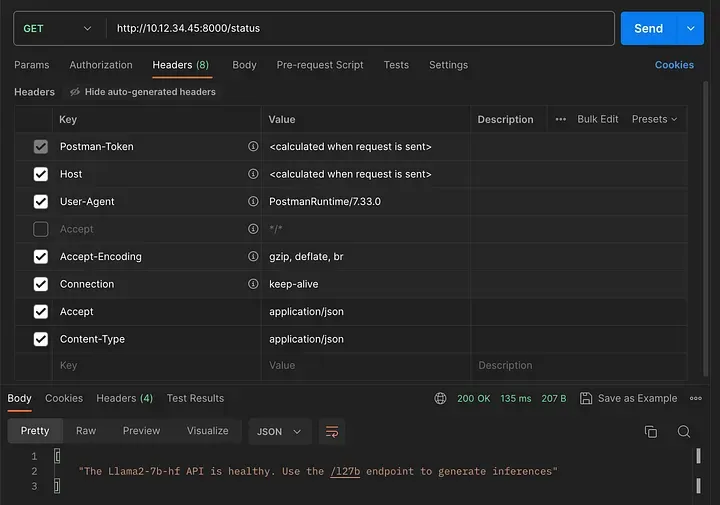Click the eye icon to hide auto-generated headers
720x505 pixels.
coord(75,92)
